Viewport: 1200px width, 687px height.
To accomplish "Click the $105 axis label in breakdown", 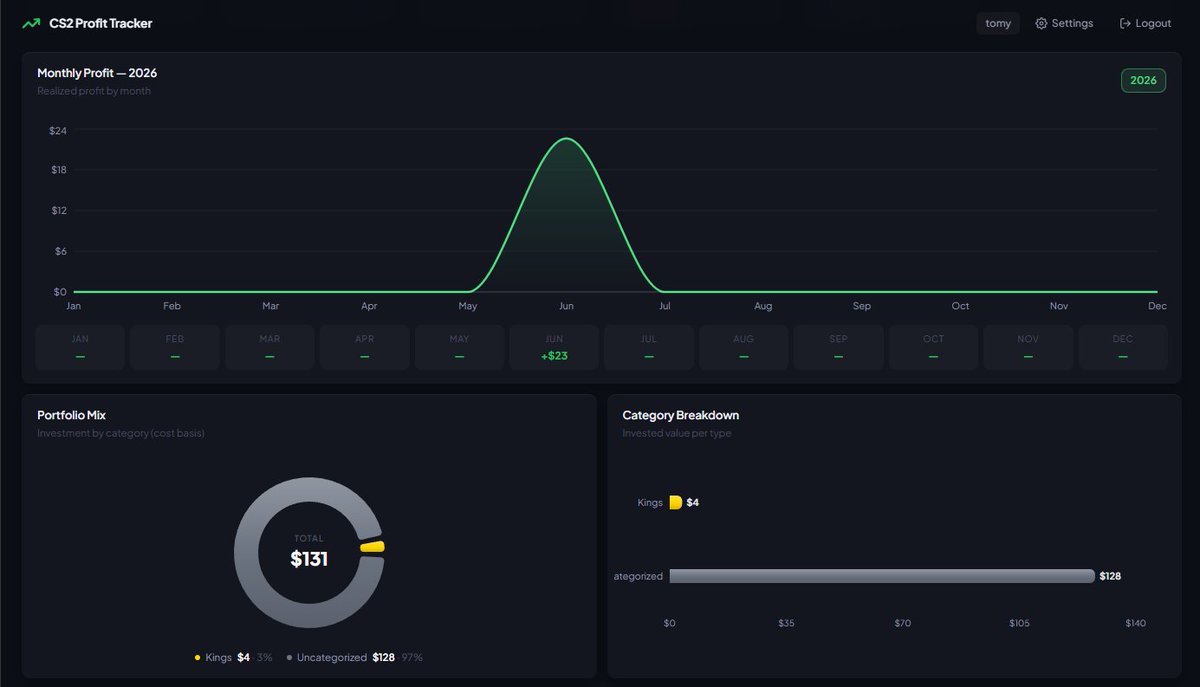I will click(x=1019, y=623).
